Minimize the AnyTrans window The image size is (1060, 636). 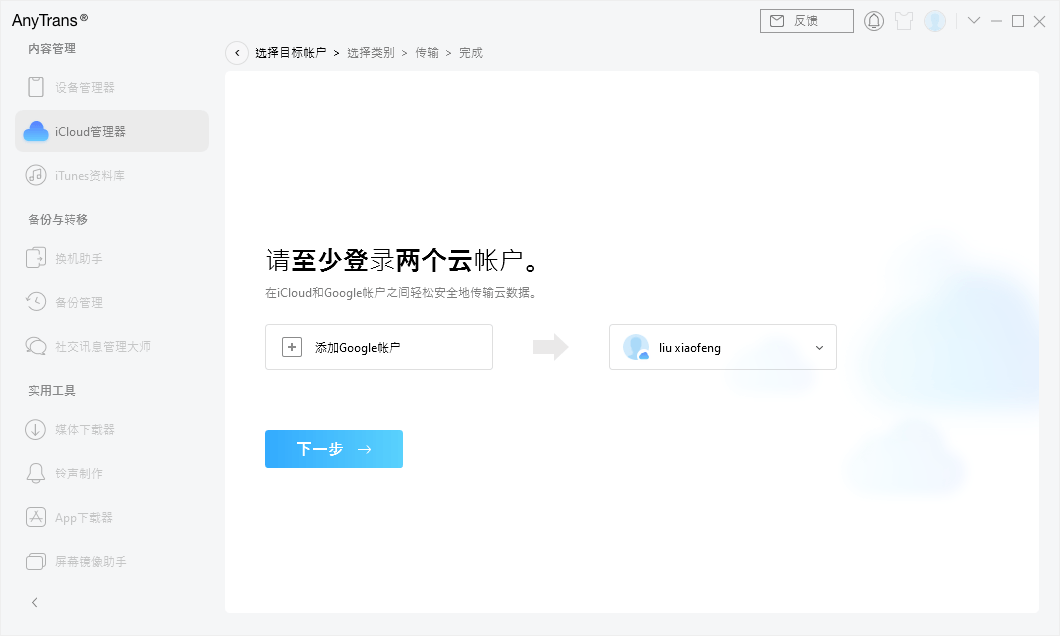pyautogui.click(x=996, y=21)
